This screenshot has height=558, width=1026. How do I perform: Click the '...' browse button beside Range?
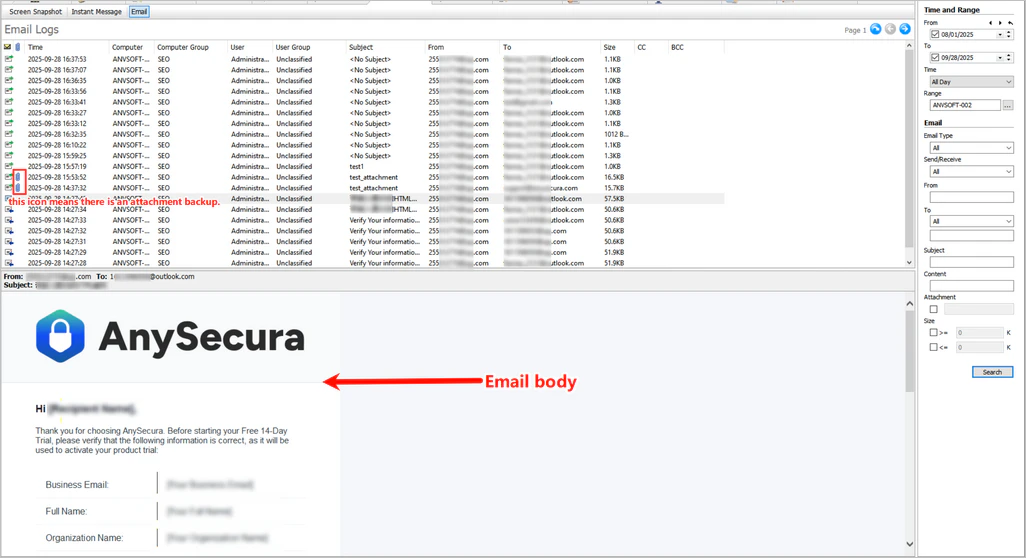pos(1008,105)
